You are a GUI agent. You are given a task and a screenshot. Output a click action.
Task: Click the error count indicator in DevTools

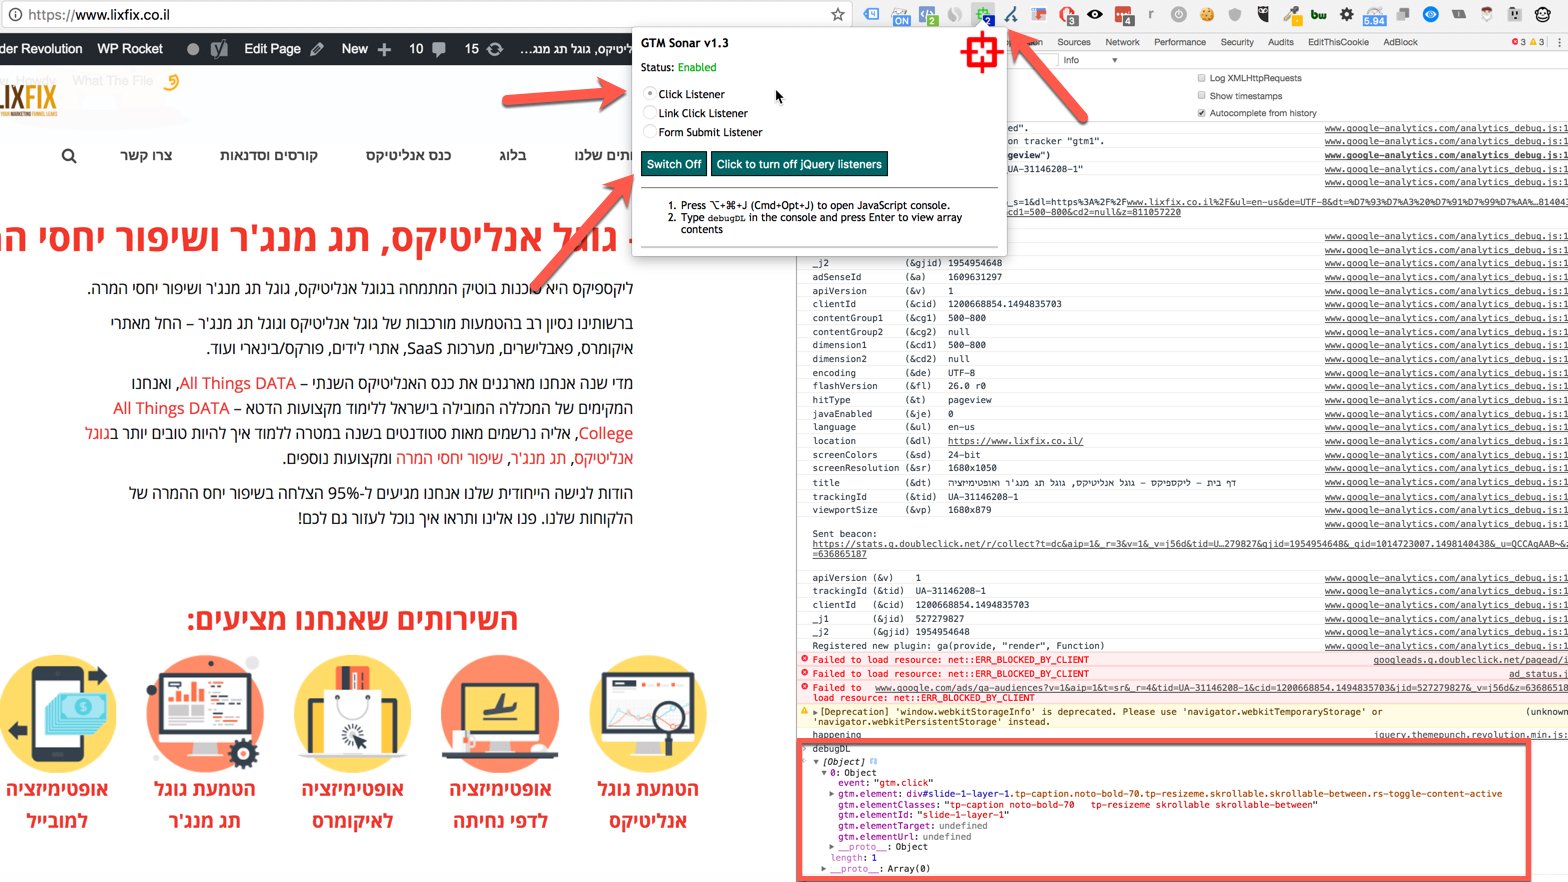[1519, 42]
